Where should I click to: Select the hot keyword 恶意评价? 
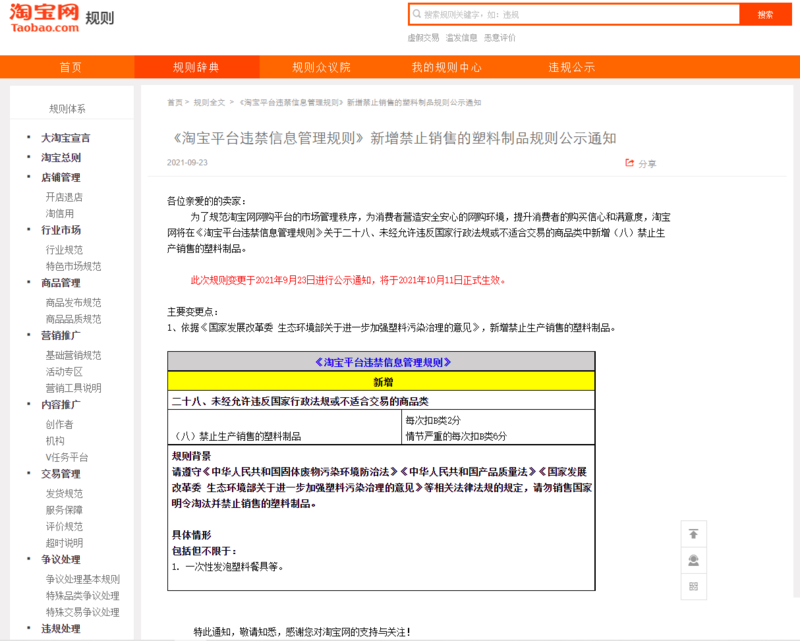point(499,38)
